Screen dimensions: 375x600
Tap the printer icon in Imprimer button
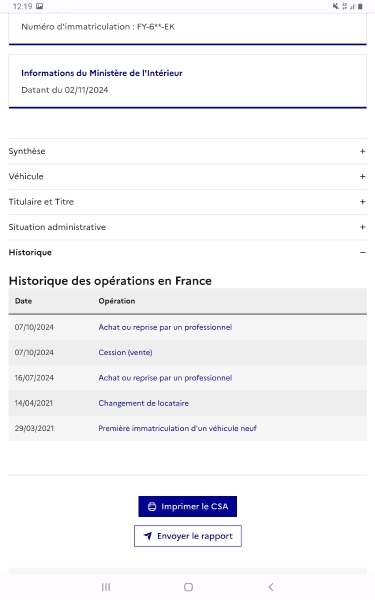pyautogui.click(x=152, y=506)
